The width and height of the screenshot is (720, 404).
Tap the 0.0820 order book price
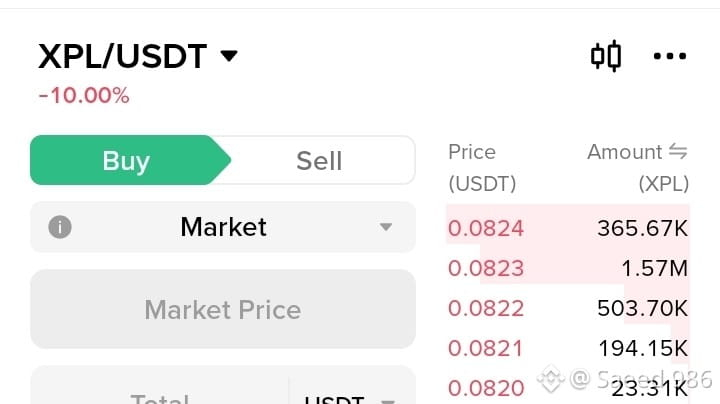[486, 388]
